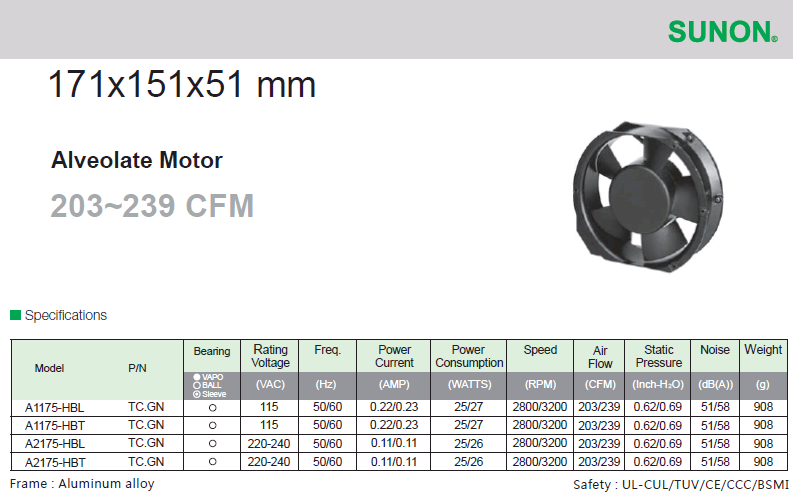Screen dimensions: 793x502
Task: Click the bearing circle in the A1175-HBL row
Action: [x=212, y=407]
